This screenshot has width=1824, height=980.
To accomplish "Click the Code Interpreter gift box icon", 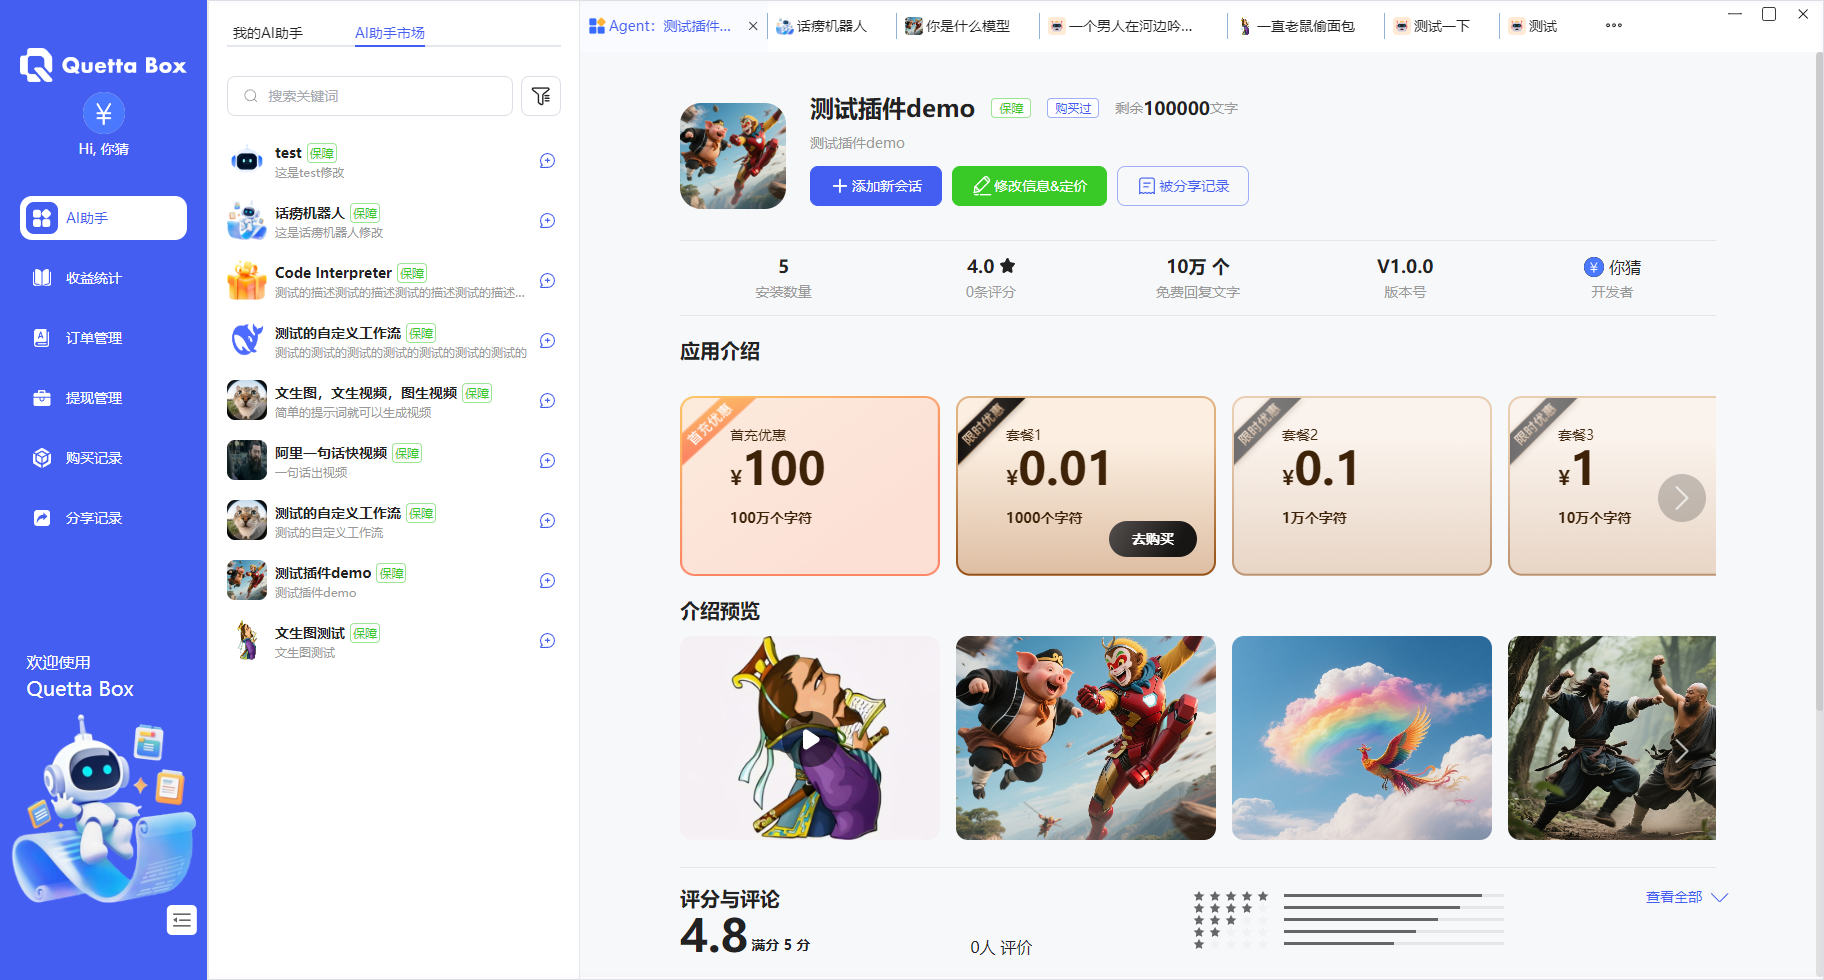I will 247,281.
